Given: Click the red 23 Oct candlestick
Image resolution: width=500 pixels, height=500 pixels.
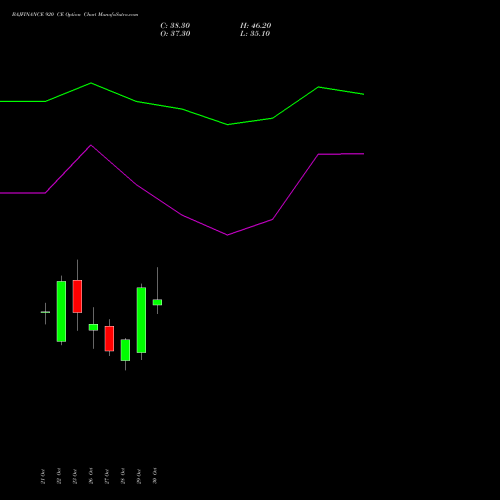Looking at the screenshot, I should coord(77,296).
